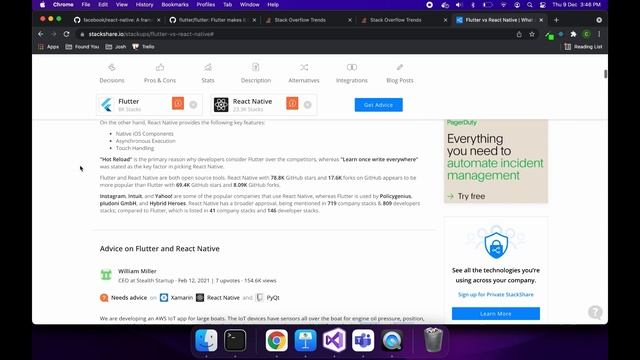This screenshot has height=360, width=640.
Task: Open Chrome profile avatar
Action: pos(587,34)
